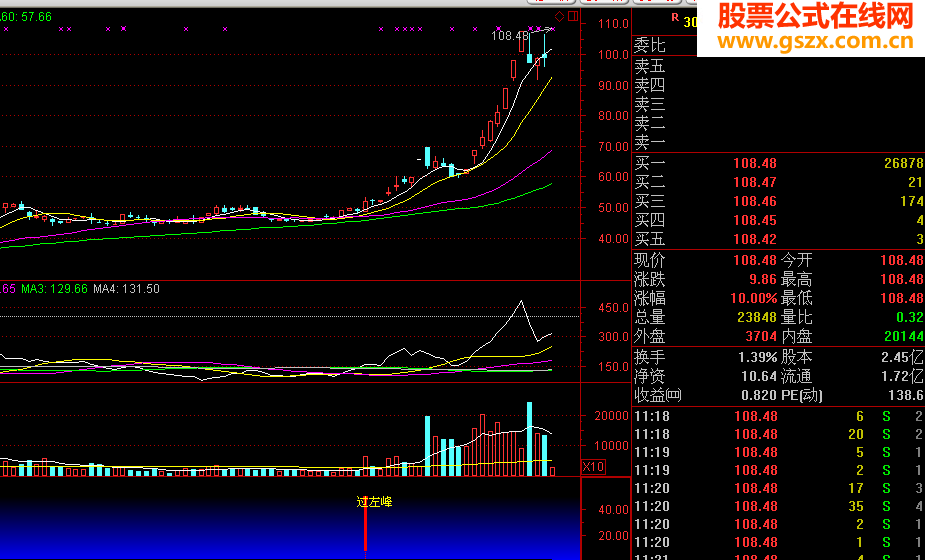Click the 净资 value 10.64
Image resolution: width=925 pixels, height=560 pixels.
click(759, 376)
